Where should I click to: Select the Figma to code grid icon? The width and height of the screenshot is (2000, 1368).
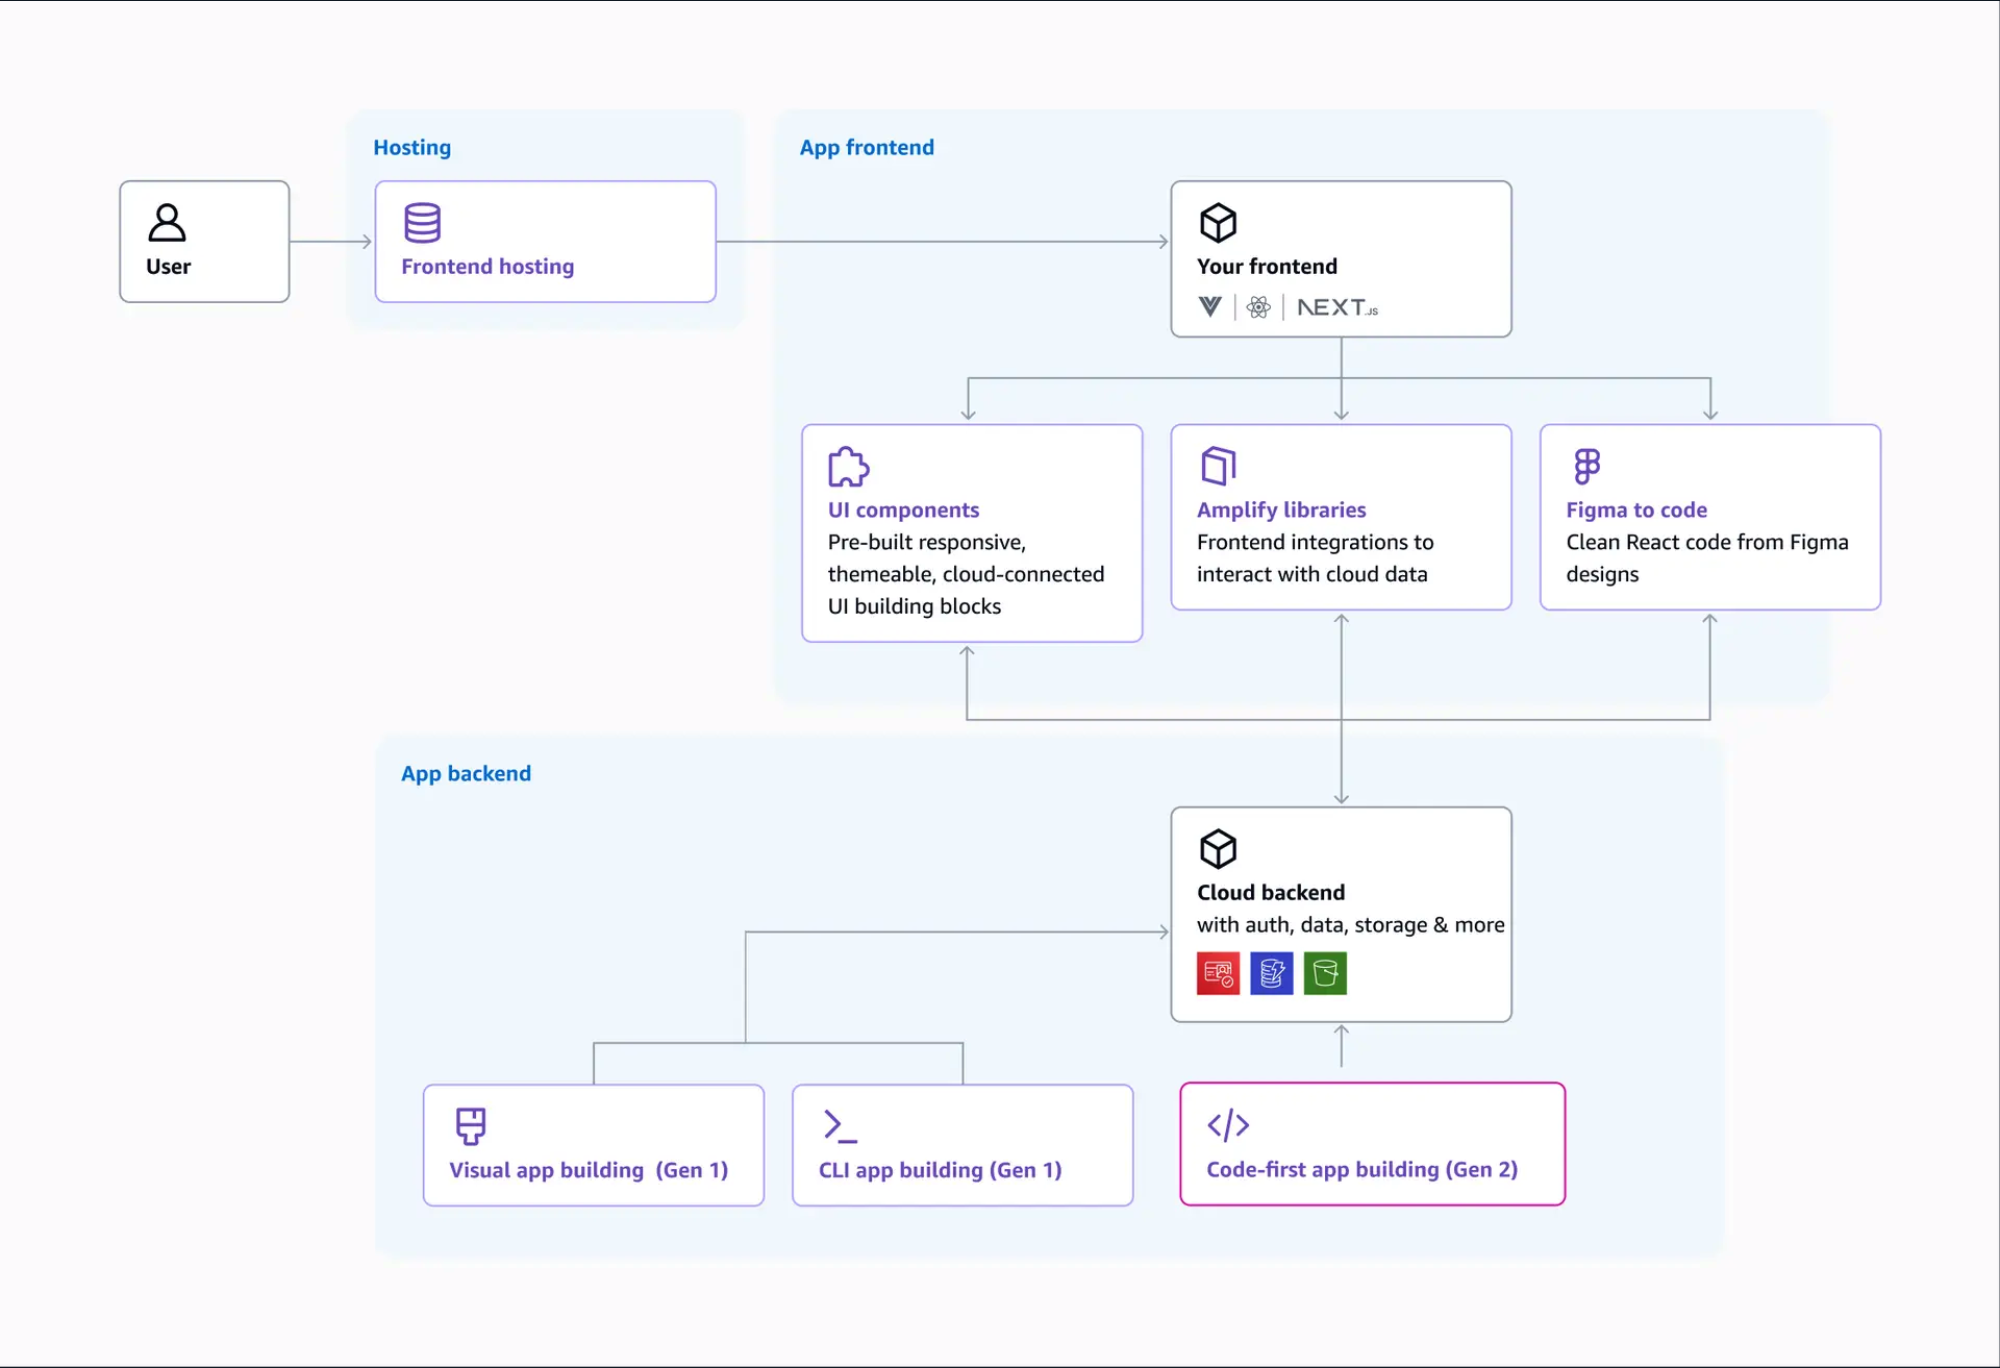click(1585, 465)
